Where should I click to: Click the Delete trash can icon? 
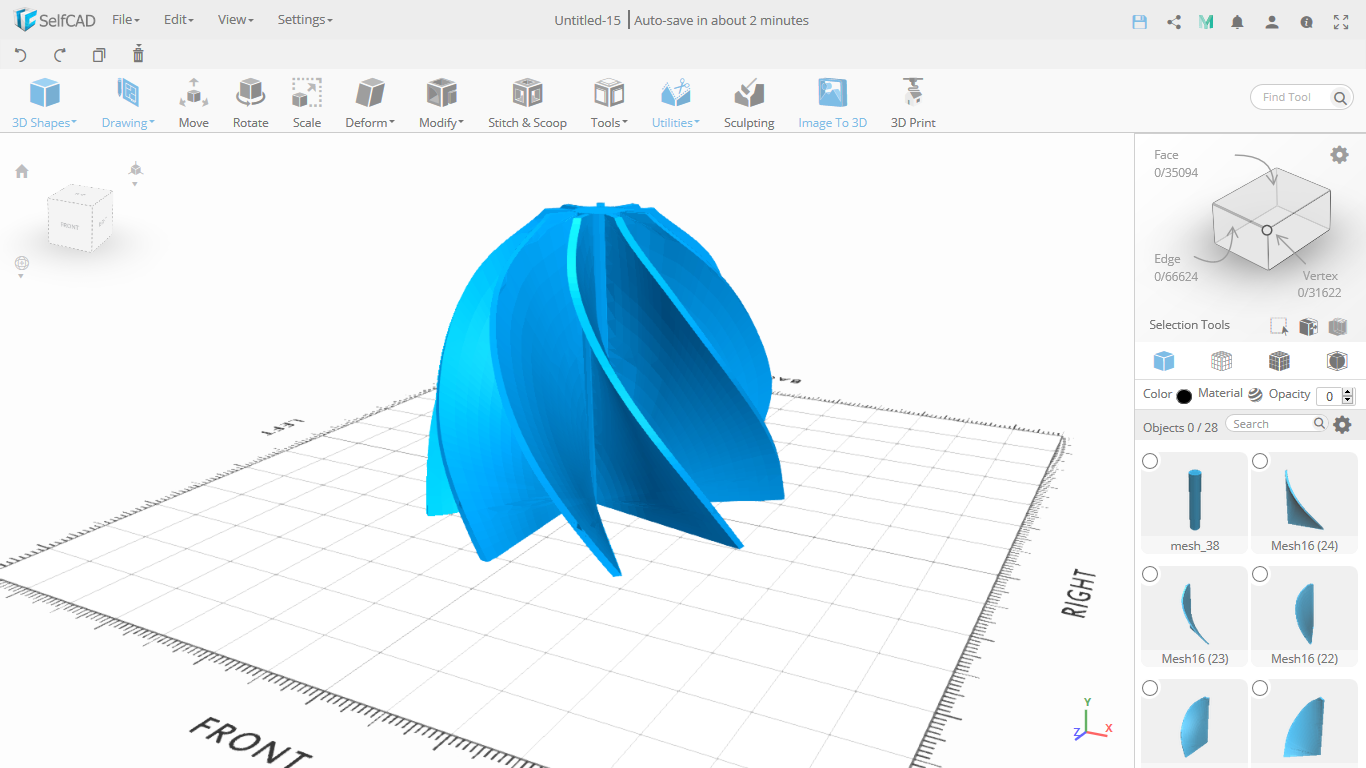[138, 54]
